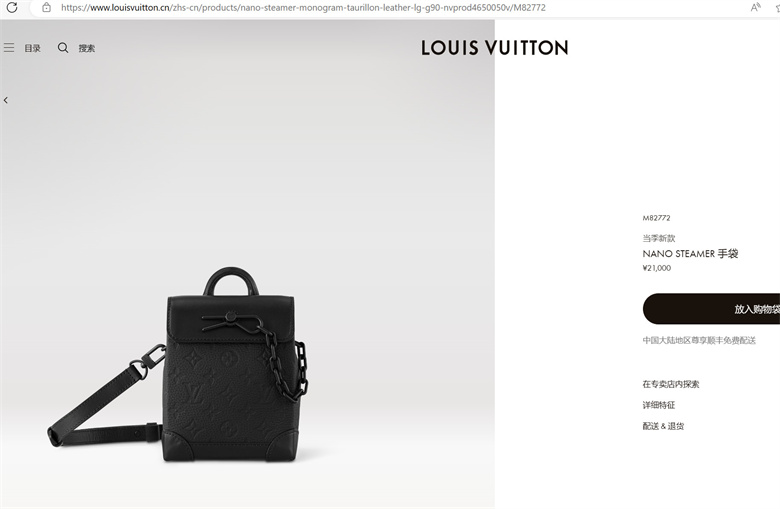Go to previous image with left chevron
780x509 pixels.
pos(6,100)
